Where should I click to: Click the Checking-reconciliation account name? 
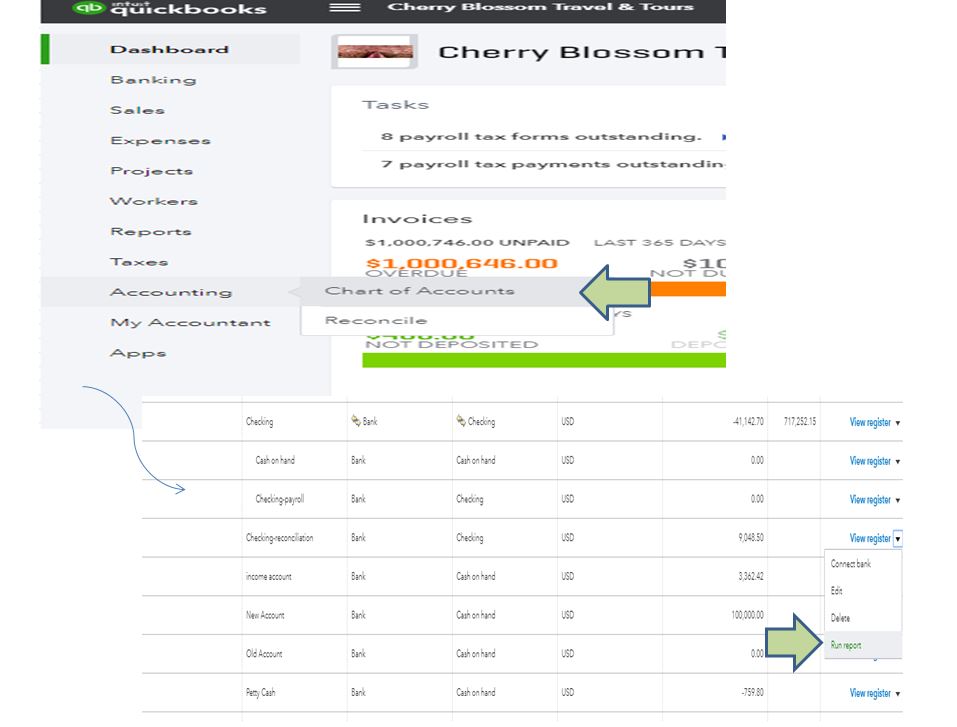(280, 538)
